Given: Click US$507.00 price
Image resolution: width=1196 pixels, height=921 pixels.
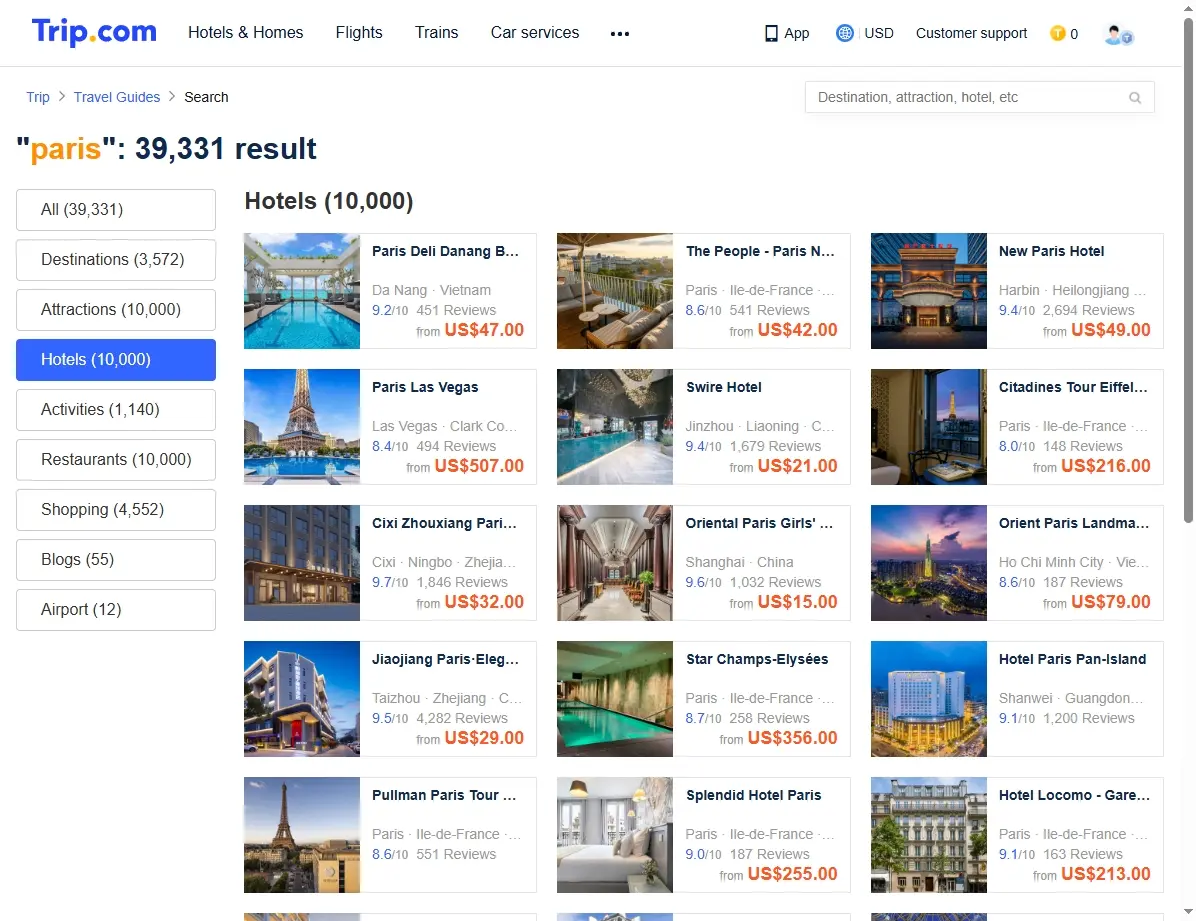Looking at the screenshot, I should tap(479, 465).
